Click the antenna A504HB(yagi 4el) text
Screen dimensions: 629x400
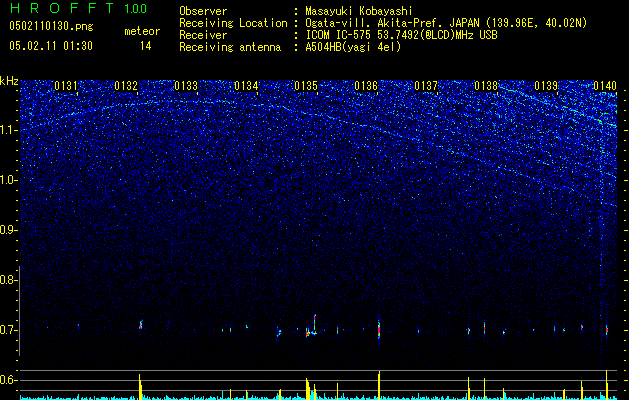point(353,47)
